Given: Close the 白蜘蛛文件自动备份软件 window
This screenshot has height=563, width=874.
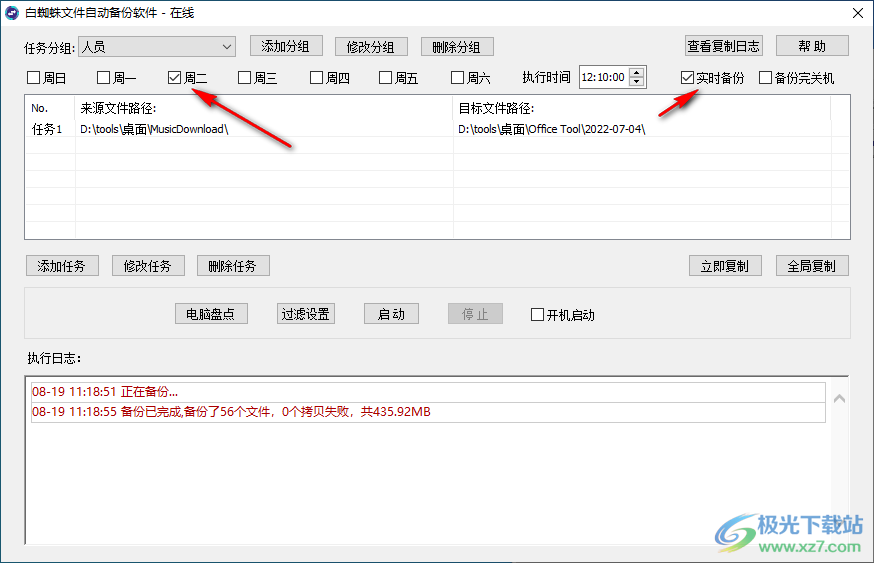Looking at the screenshot, I should [x=858, y=13].
